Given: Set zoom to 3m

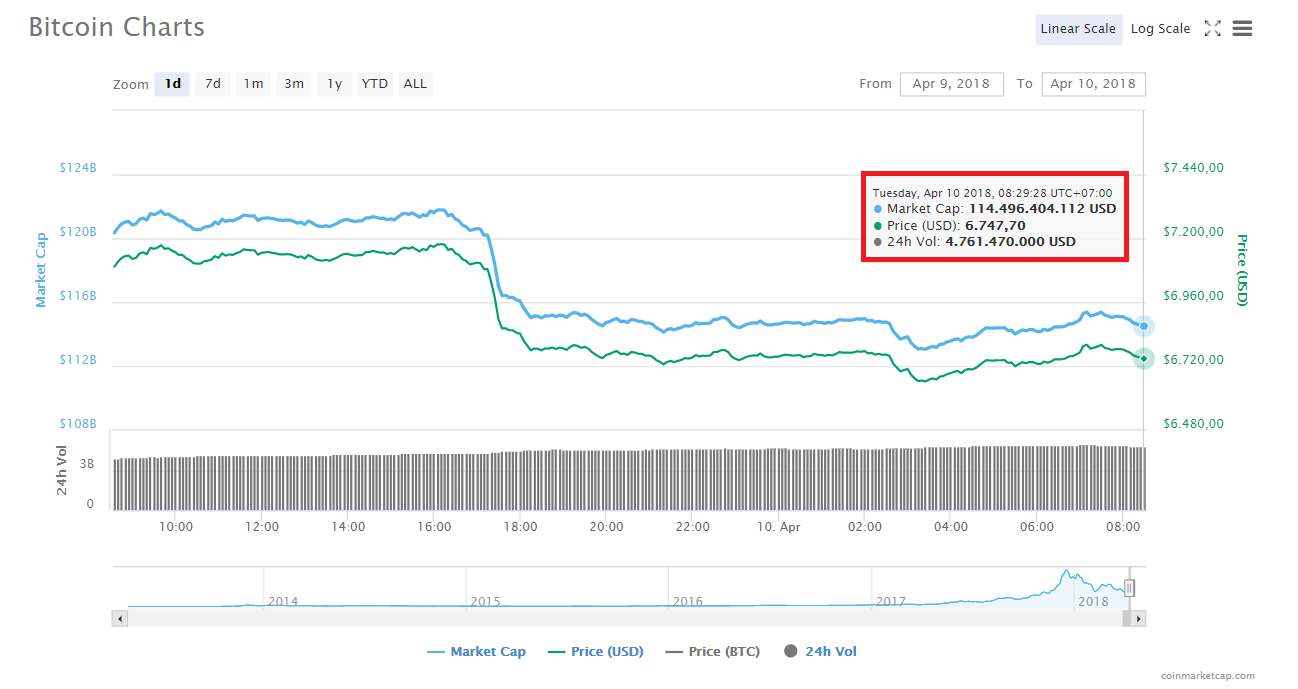Looking at the screenshot, I should [294, 84].
